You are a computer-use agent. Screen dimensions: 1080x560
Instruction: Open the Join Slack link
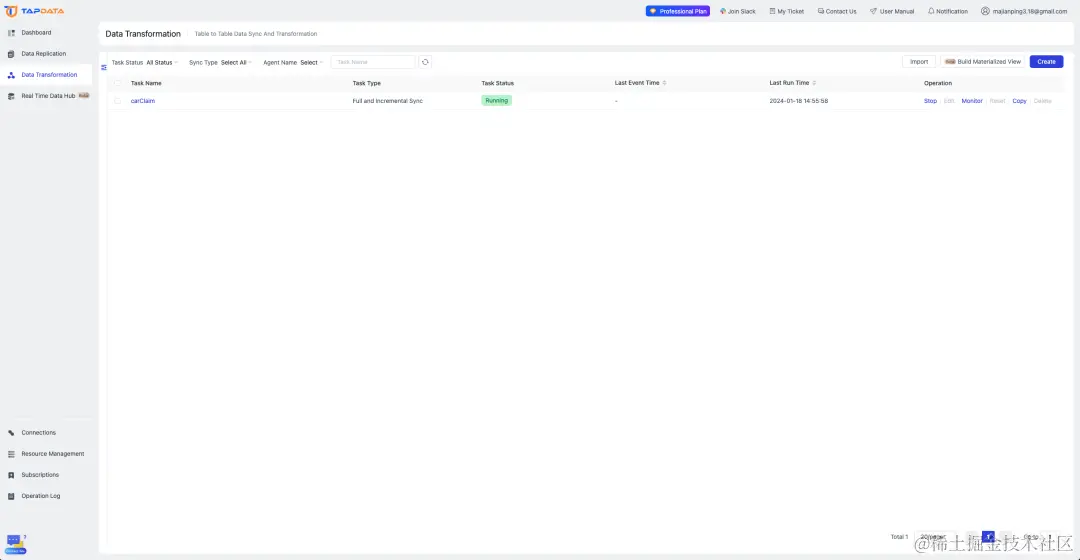[738, 11]
